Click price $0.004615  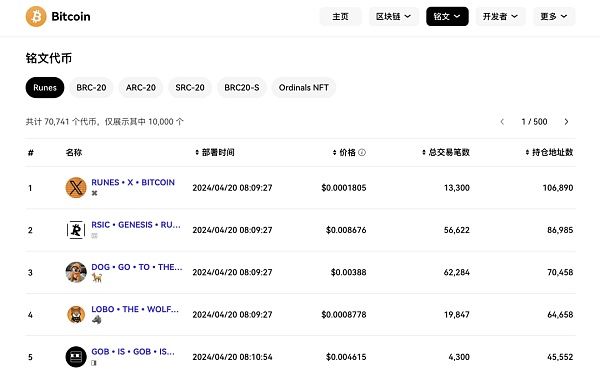tap(346, 357)
